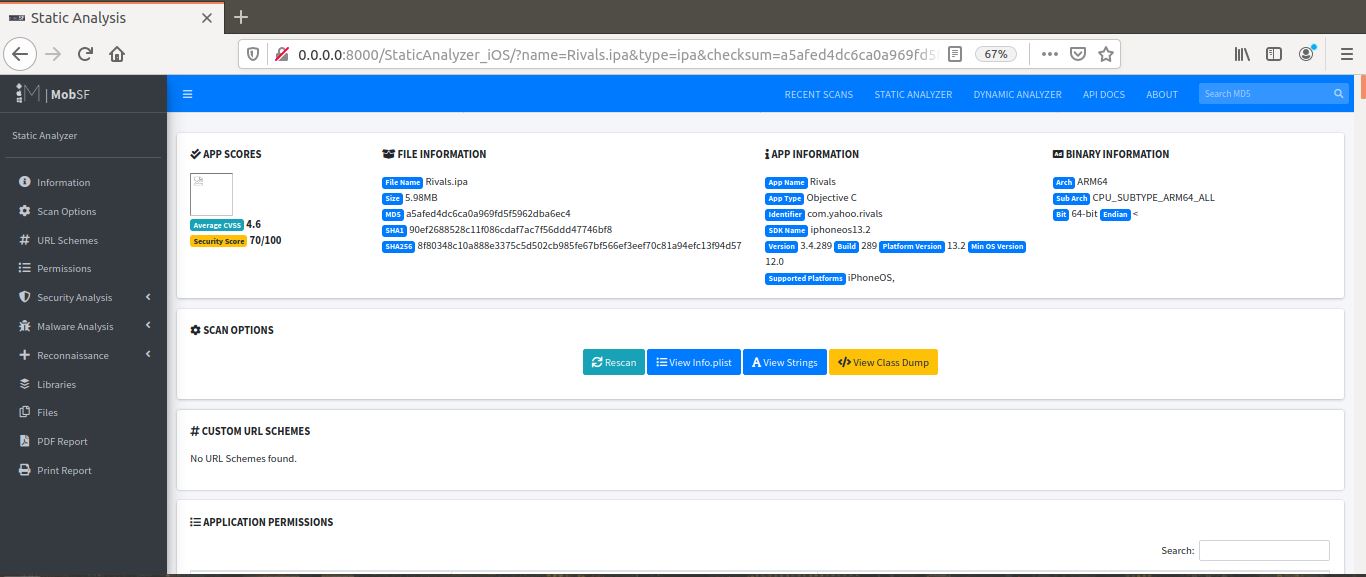1366x577 pixels.
Task: Click View Strings button
Action: click(785, 362)
